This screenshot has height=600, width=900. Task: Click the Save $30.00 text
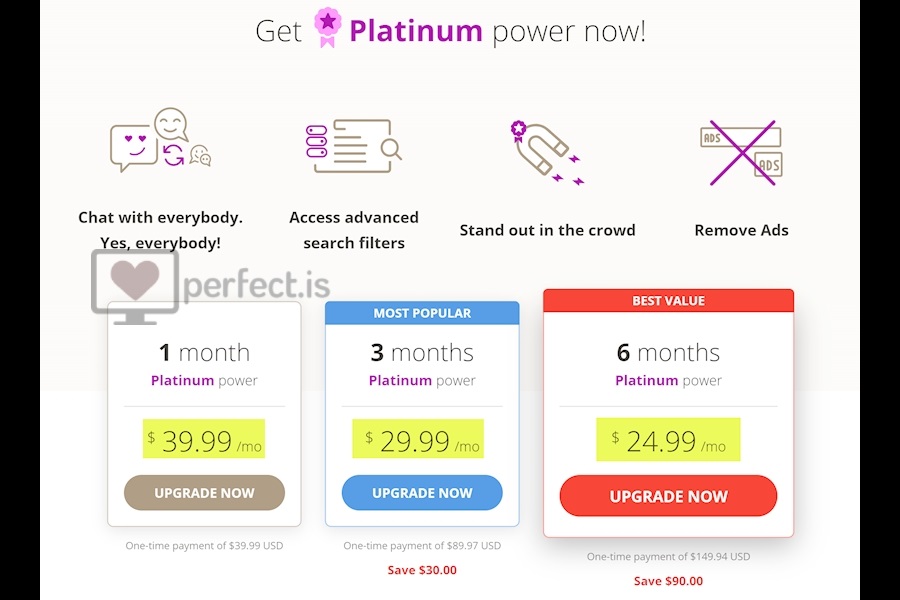pyautogui.click(x=422, y=570)
